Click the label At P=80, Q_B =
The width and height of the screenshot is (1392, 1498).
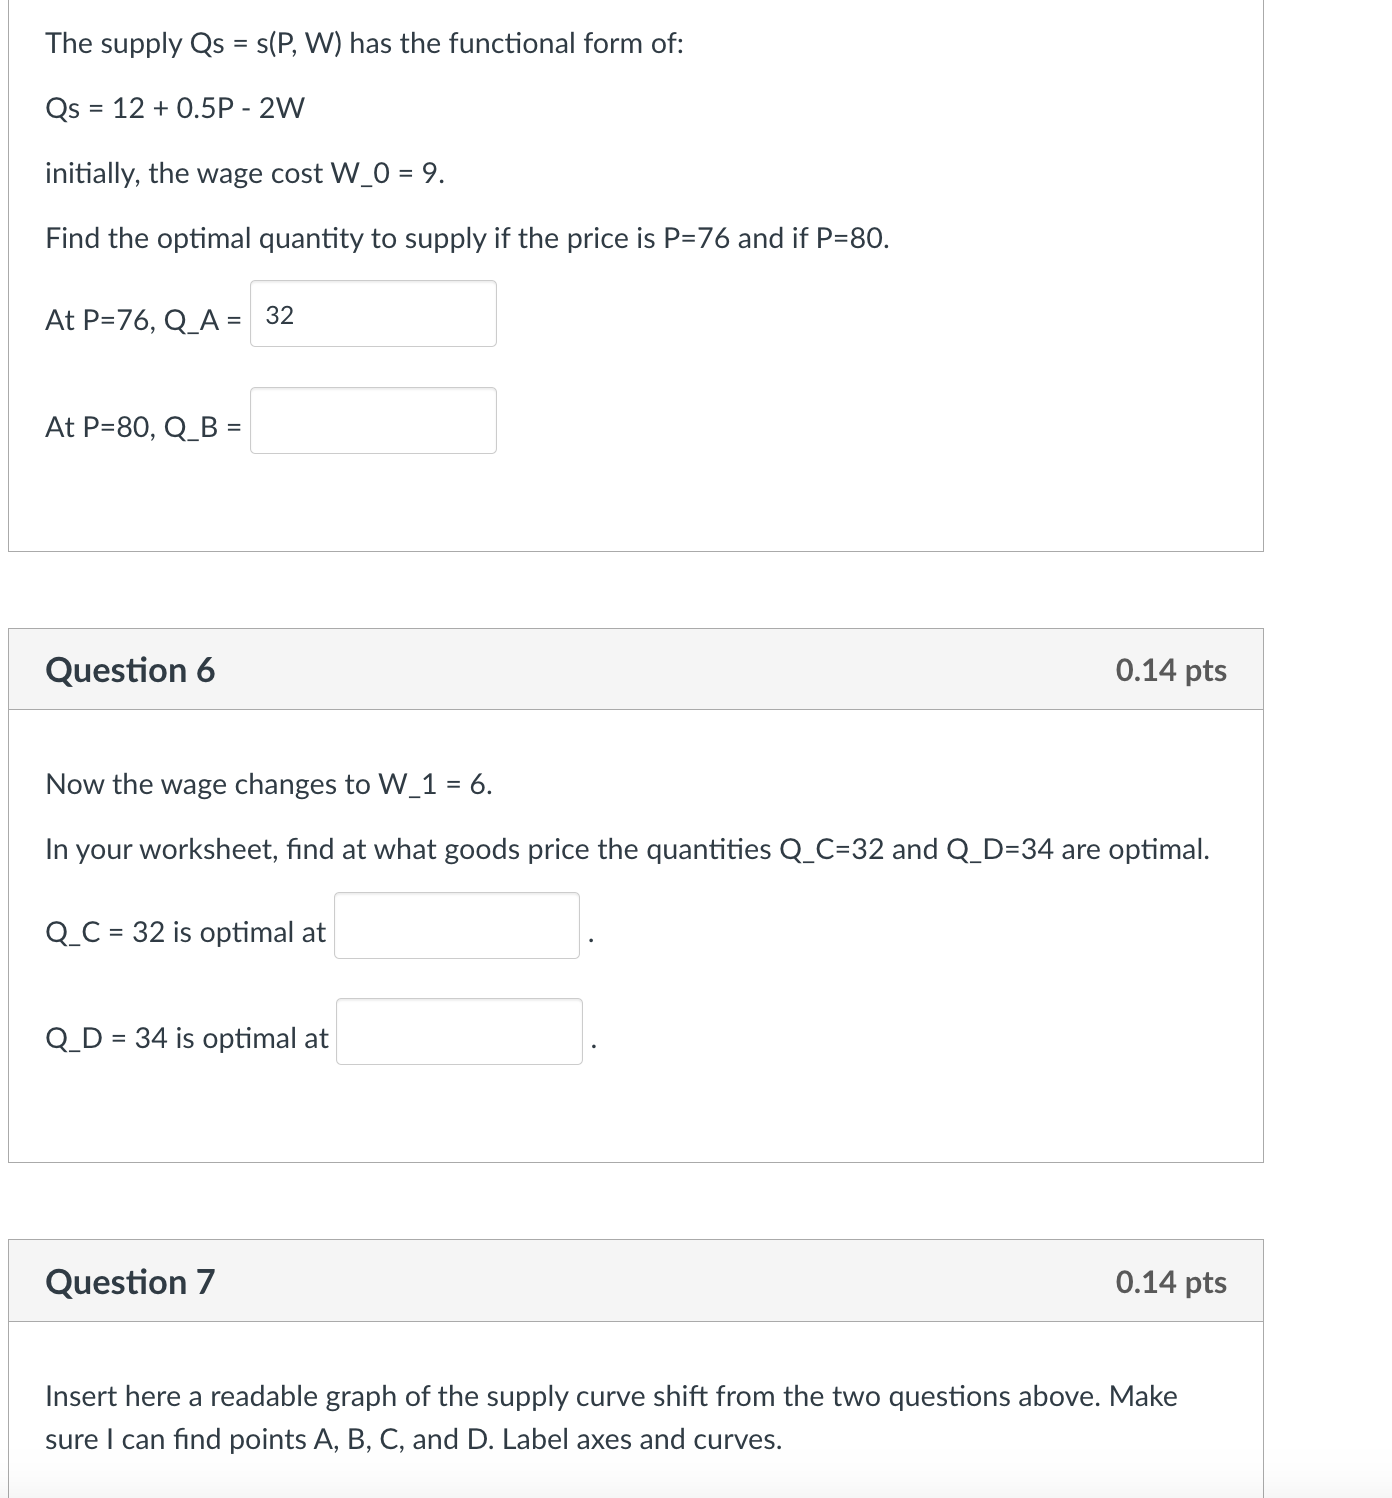142,425
